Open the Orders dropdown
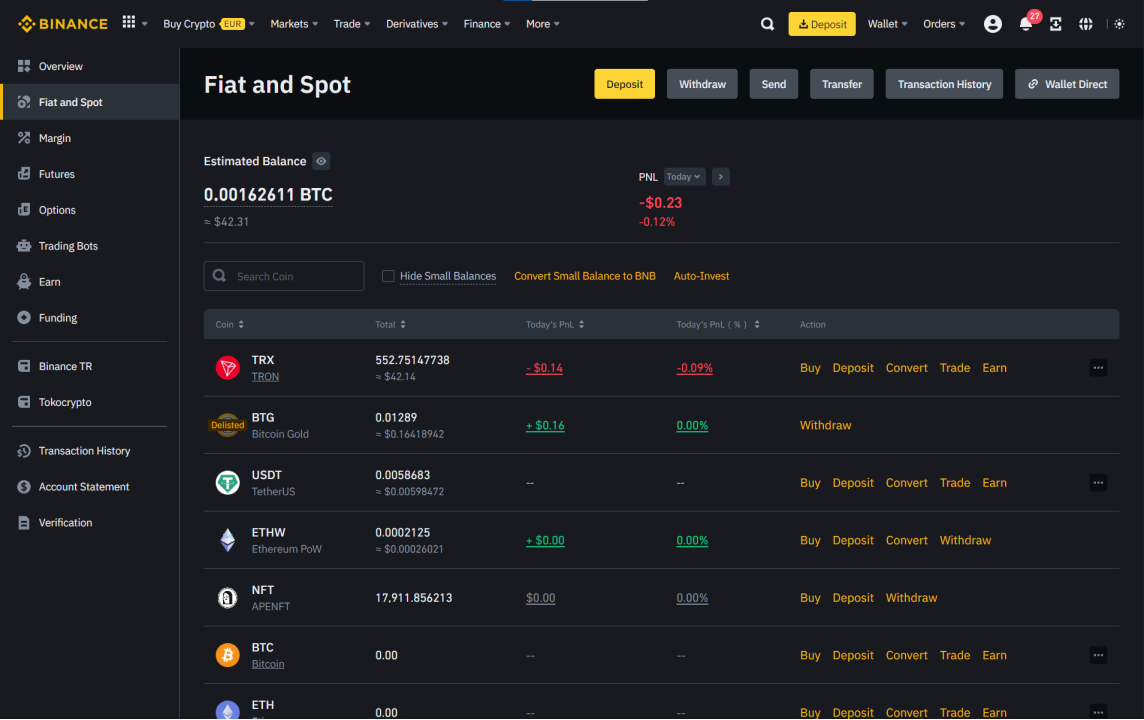Image resolution: width=1144 pixels, height=720 pixels. 944,24
